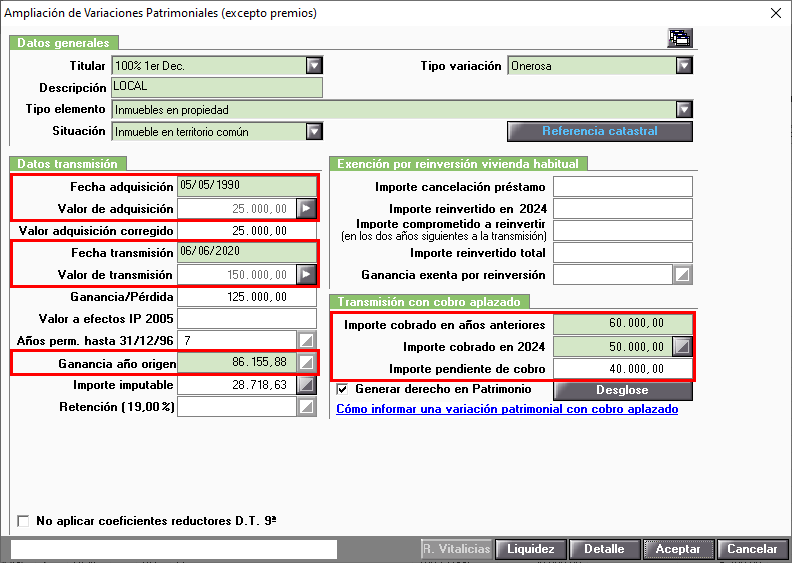Click the Años perm. field showing 7

(237, 340)
